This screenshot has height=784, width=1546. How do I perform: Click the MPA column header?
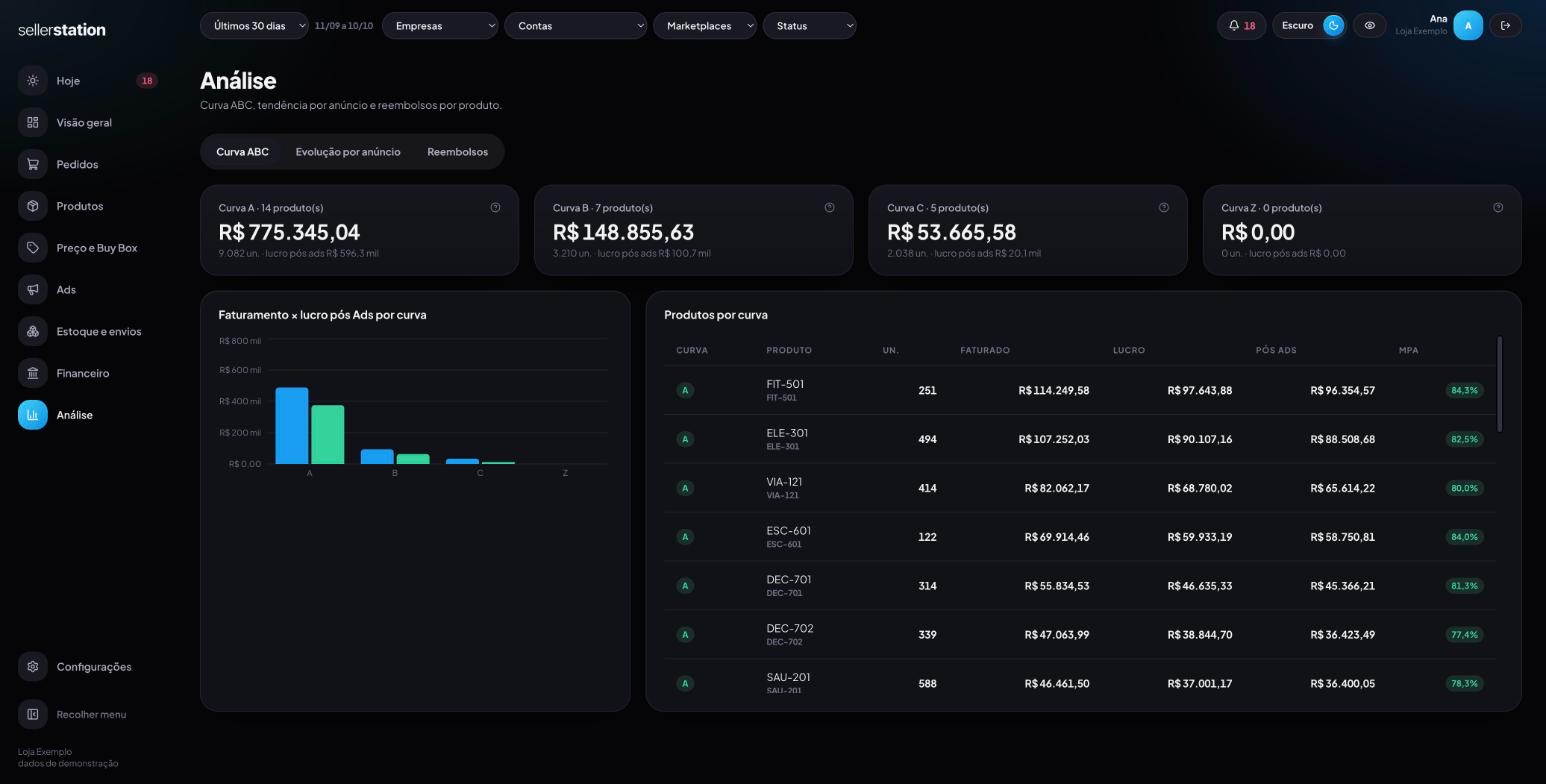[1409, 350]
